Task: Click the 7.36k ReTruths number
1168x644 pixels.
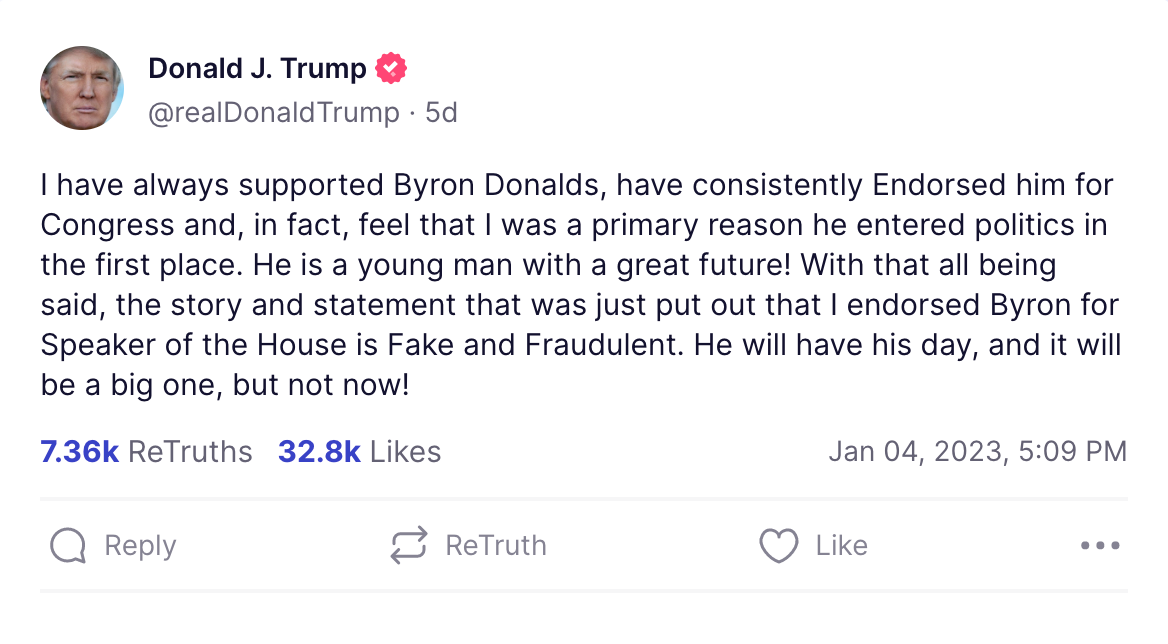Action: point(80,452)
